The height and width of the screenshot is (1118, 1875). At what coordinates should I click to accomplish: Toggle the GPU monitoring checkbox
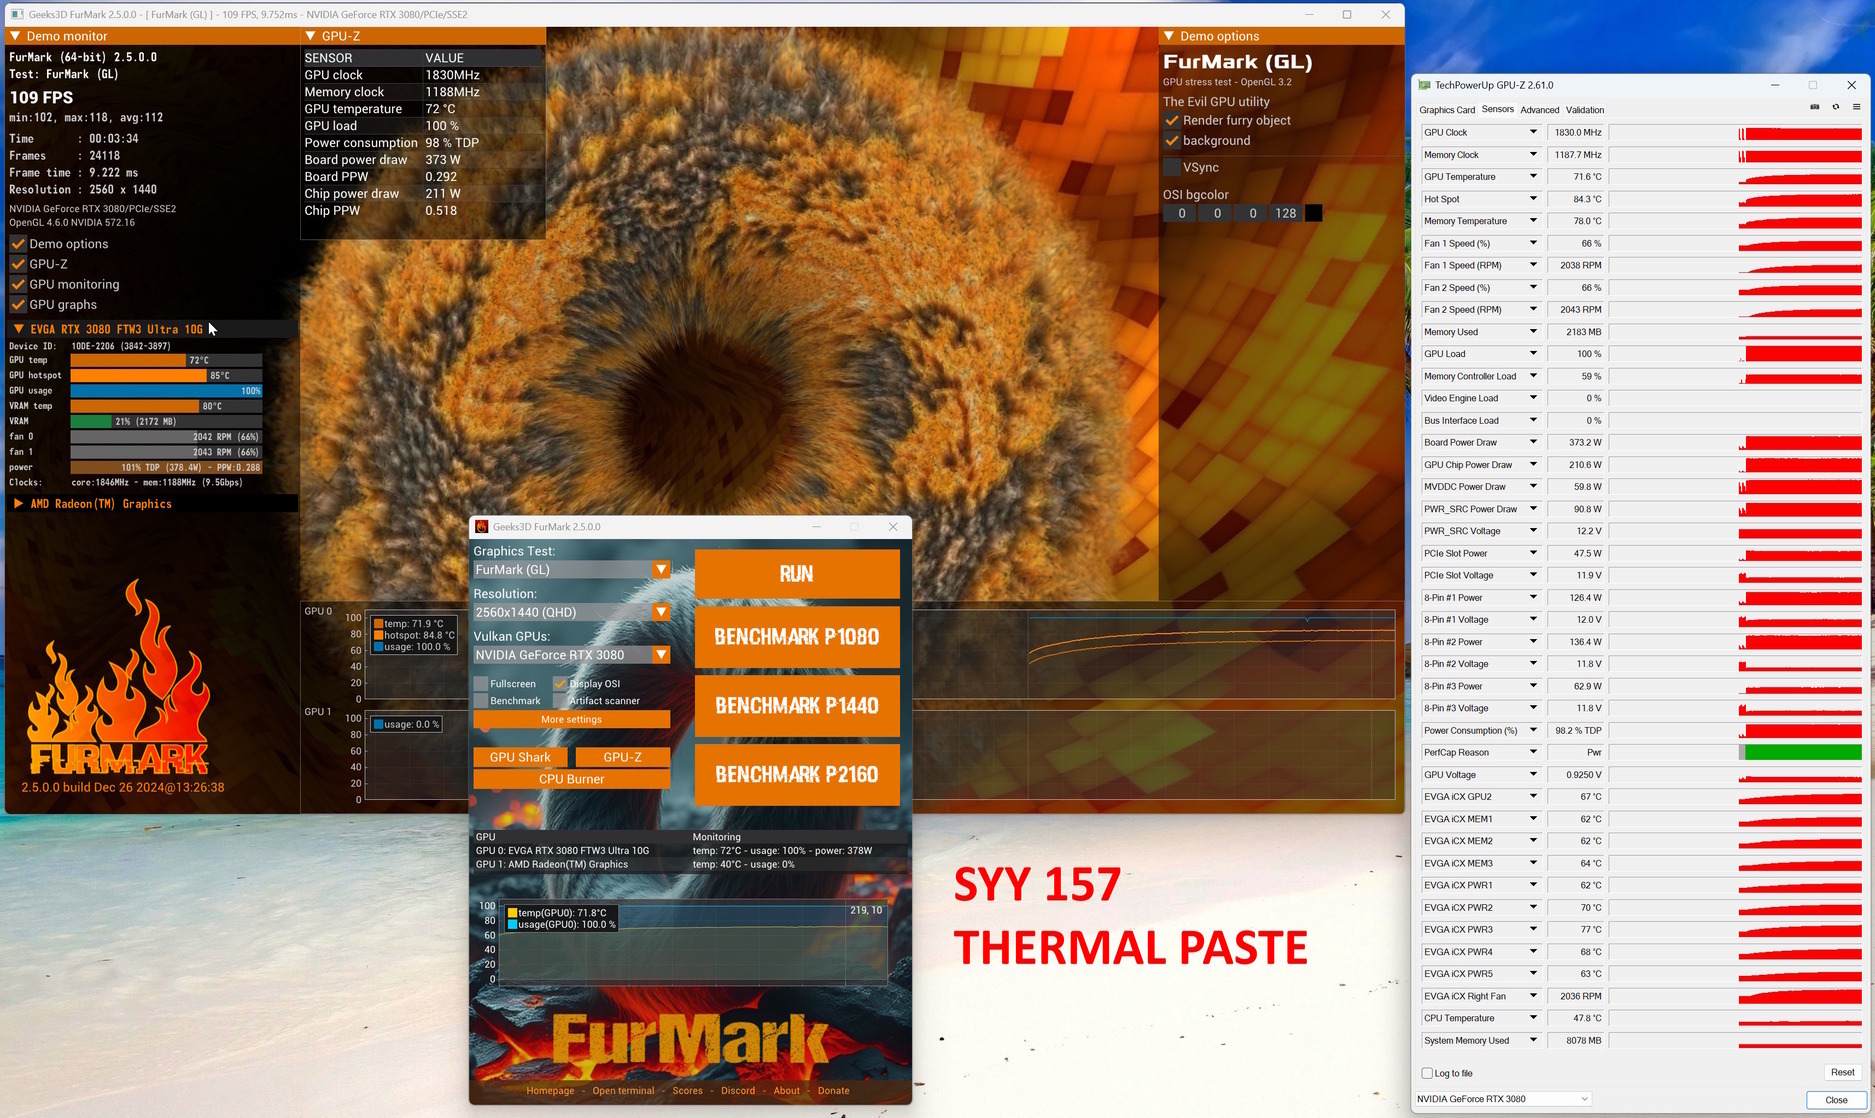(x=18, y=284)
